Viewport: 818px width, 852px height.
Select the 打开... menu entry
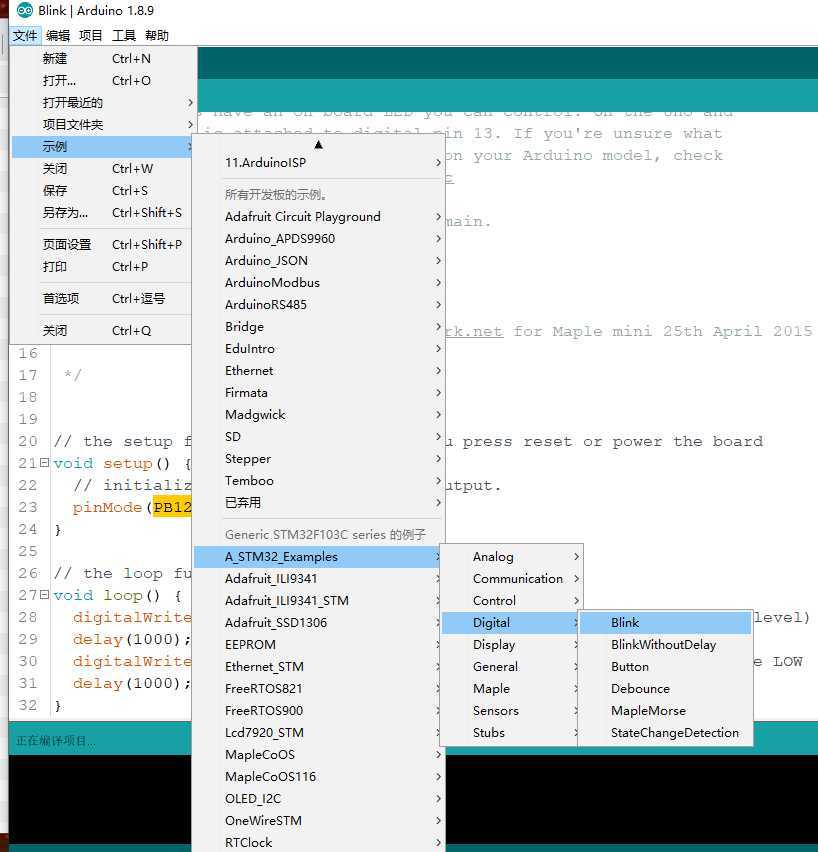coord(103,80)
